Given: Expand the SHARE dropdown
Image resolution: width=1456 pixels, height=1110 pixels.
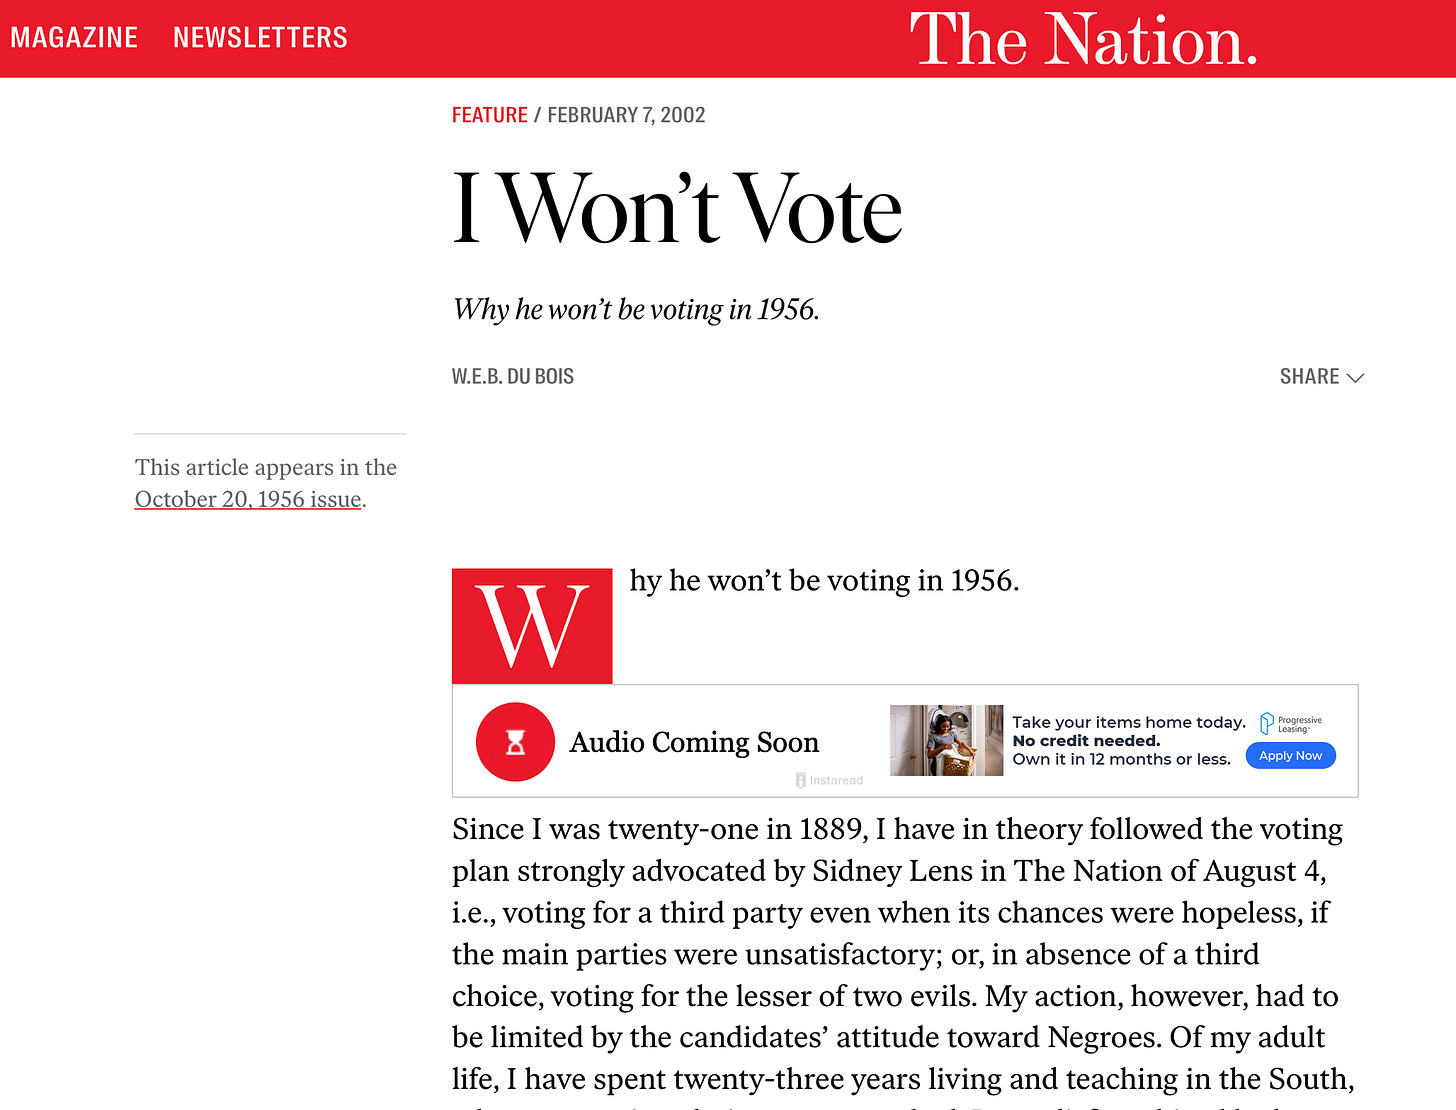Looking at the screenshot, I should [x=1321, y=376].
